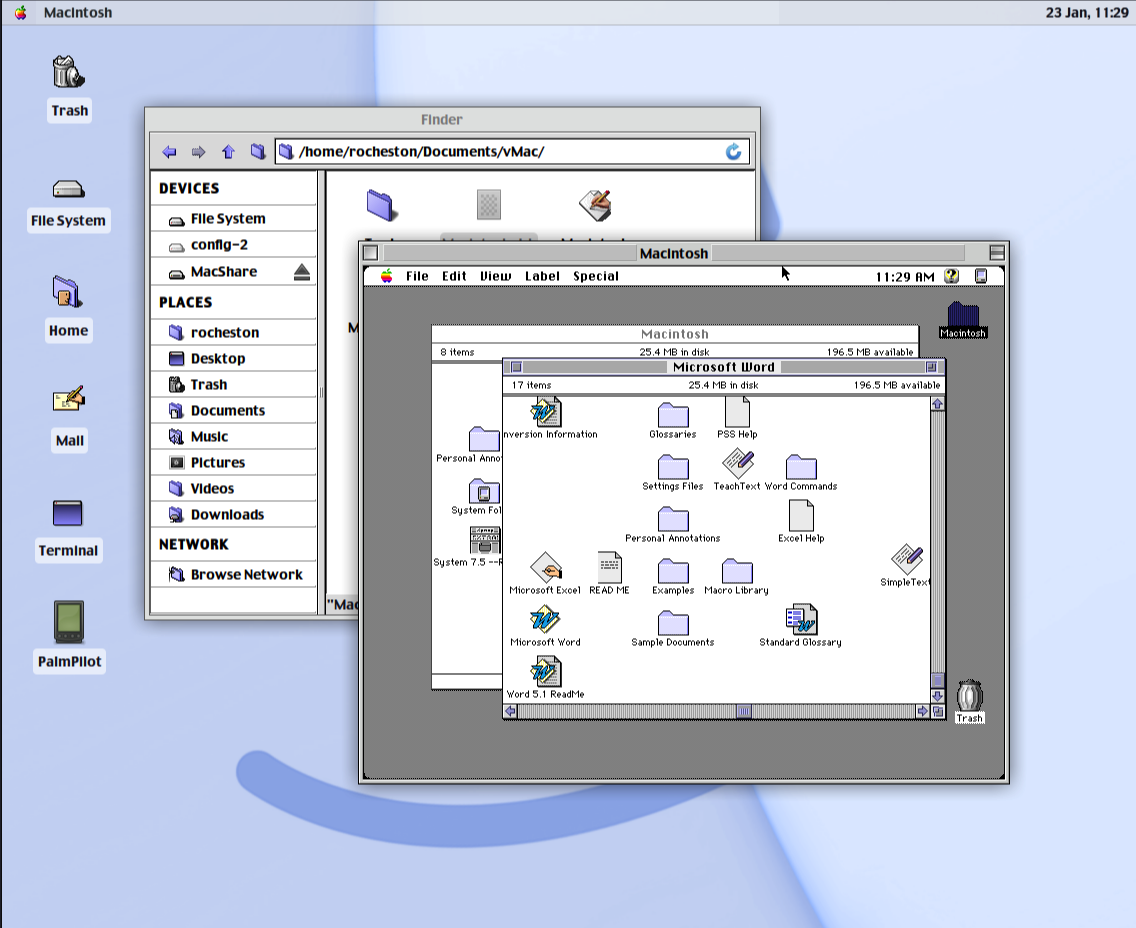The width and height of the screenshot is (1136, 928).
Task: Go to Downloads in Places sidebar
Action: (x=227, y=515)
